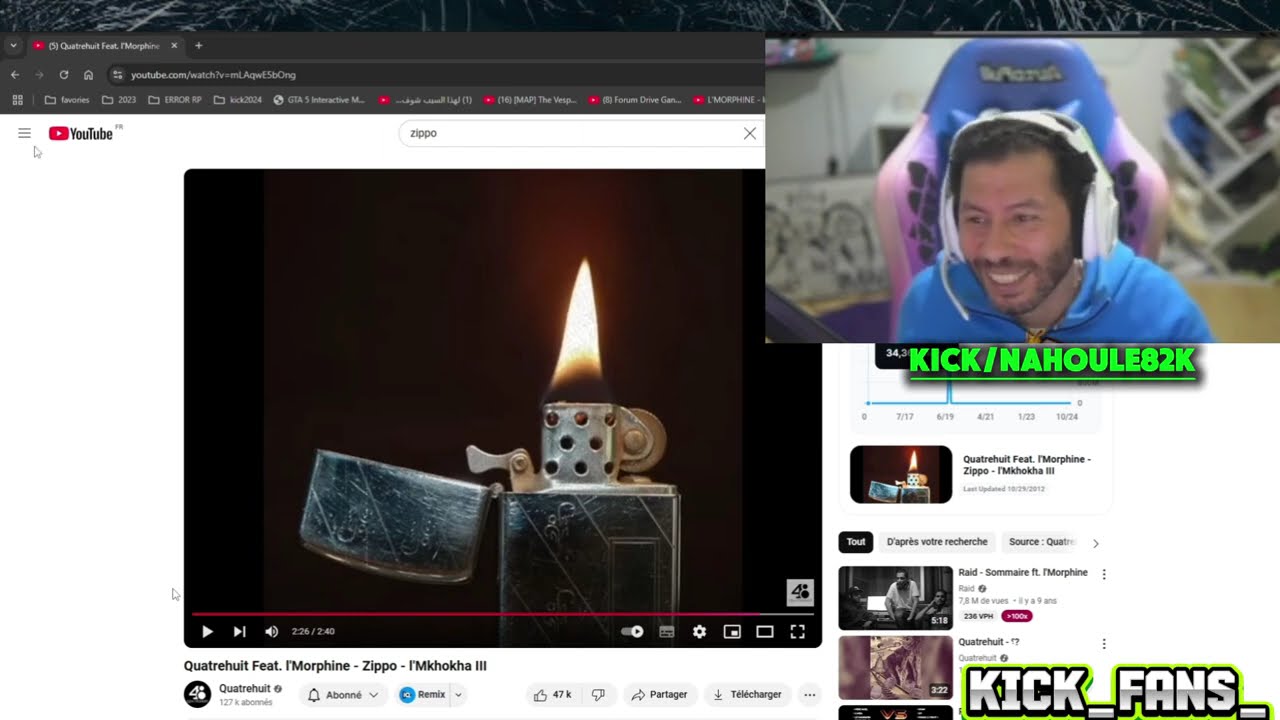The width and height of the screenshot is (1280, 720).
Task: Go forward in the browser
Action: 39,75
